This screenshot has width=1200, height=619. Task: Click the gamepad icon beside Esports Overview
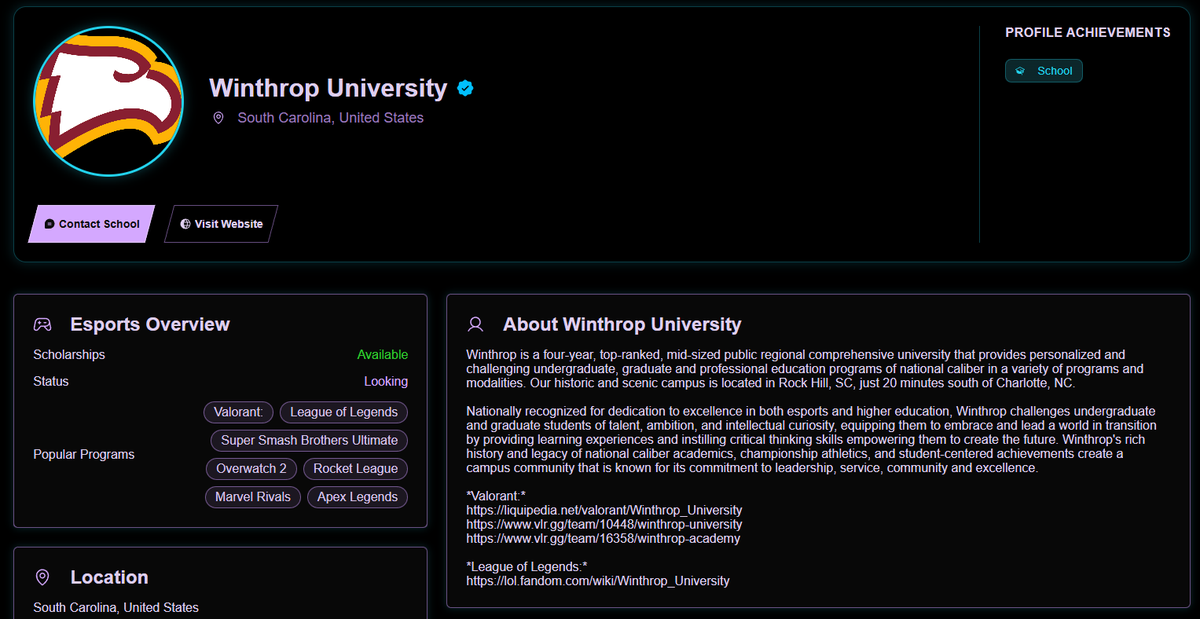tap(42, 324)
